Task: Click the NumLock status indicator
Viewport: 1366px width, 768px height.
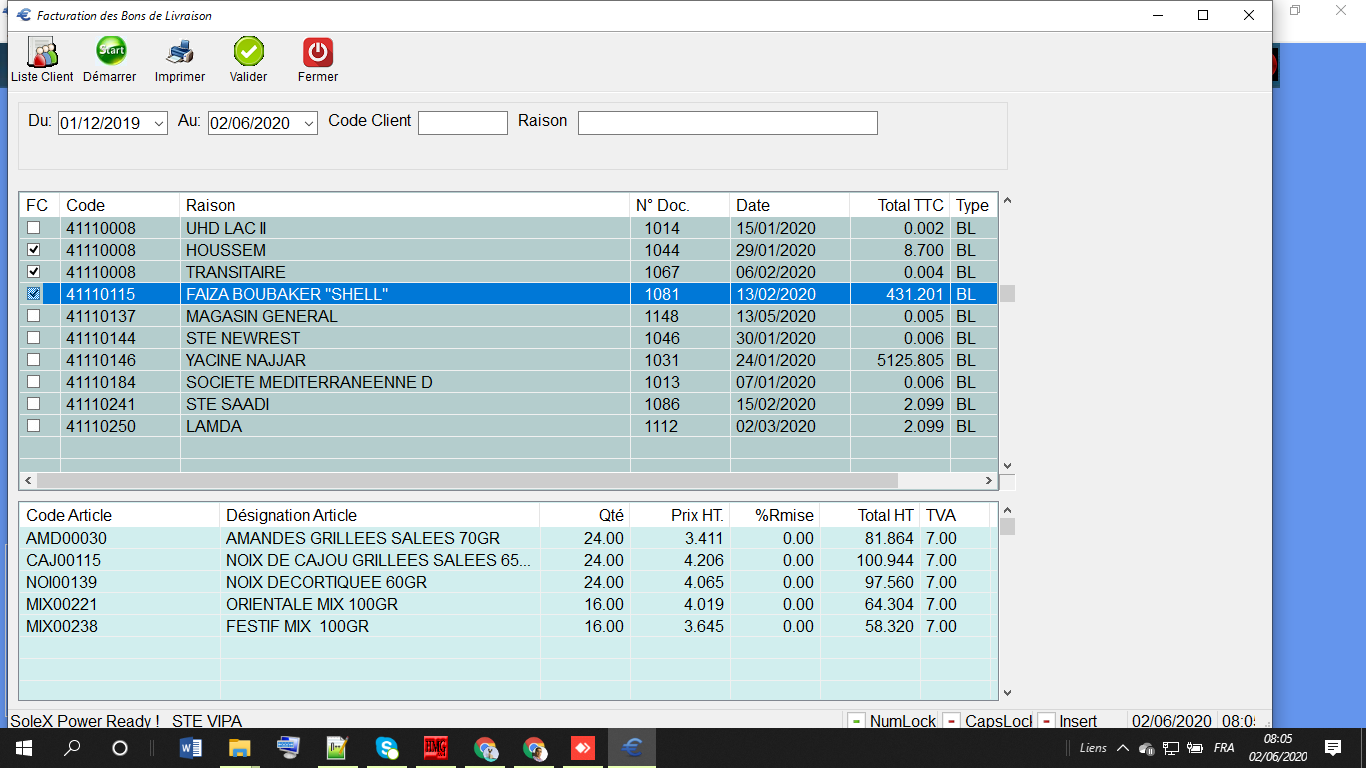Action: tap(892, 721)
